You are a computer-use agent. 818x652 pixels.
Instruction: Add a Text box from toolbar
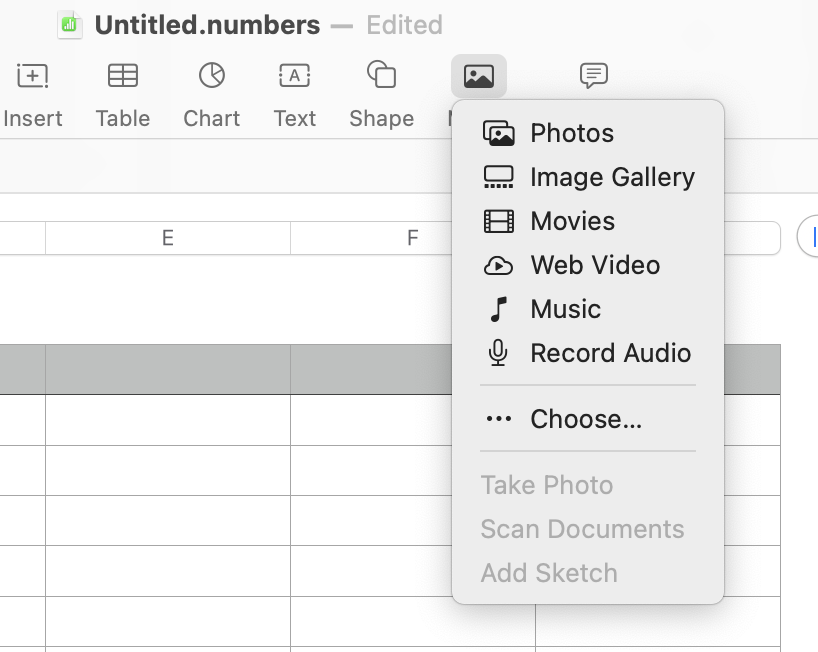pyautogui.click(x=294, y=76)
